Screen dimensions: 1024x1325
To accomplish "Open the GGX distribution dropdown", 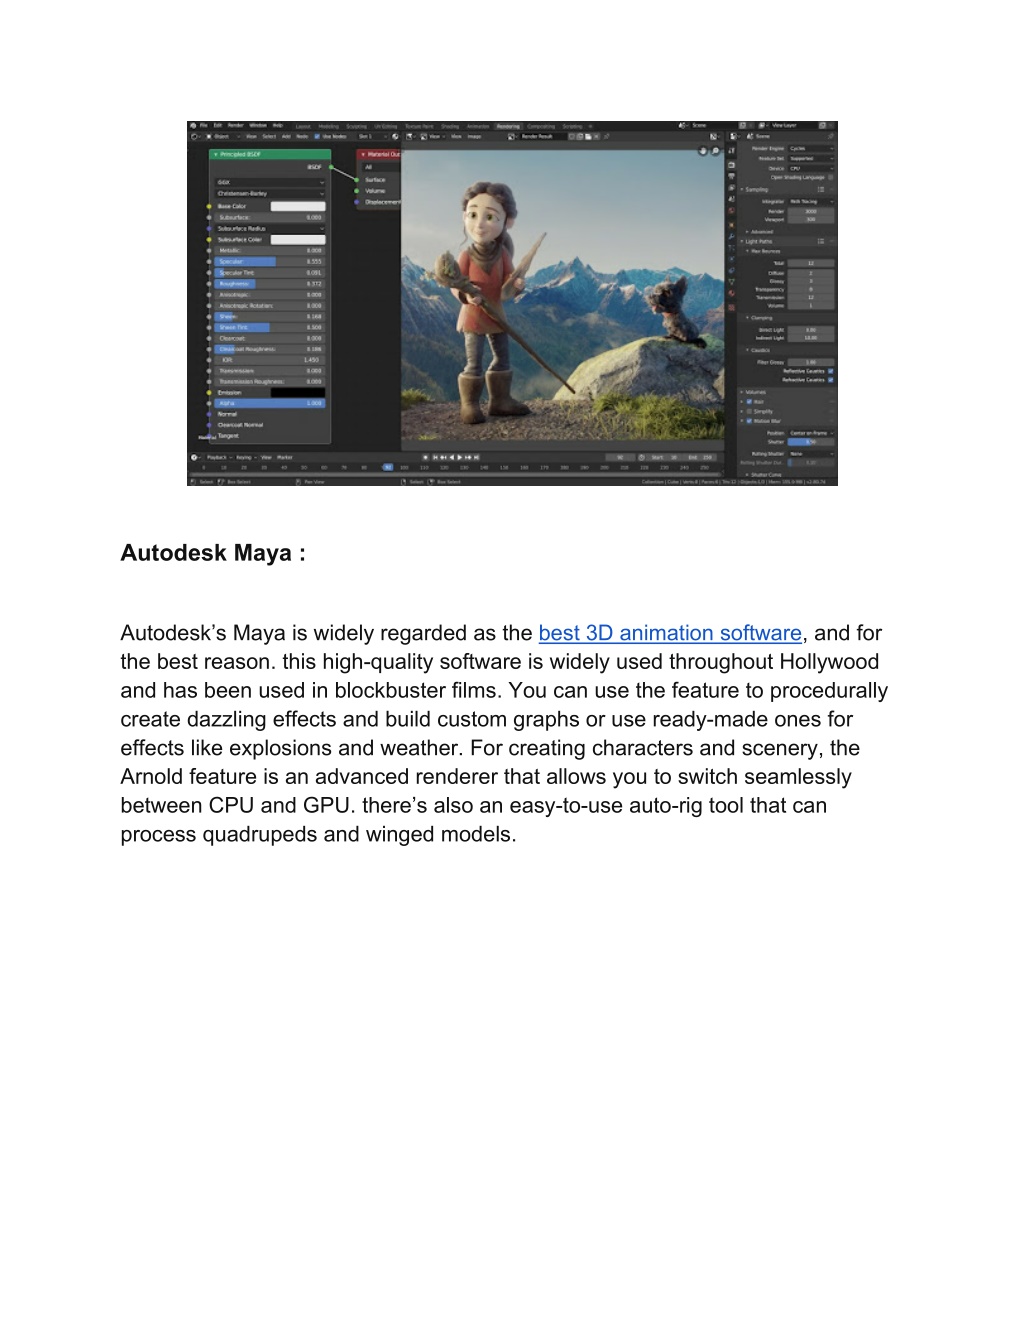I will pyautogui.click(x=270, y=183).
